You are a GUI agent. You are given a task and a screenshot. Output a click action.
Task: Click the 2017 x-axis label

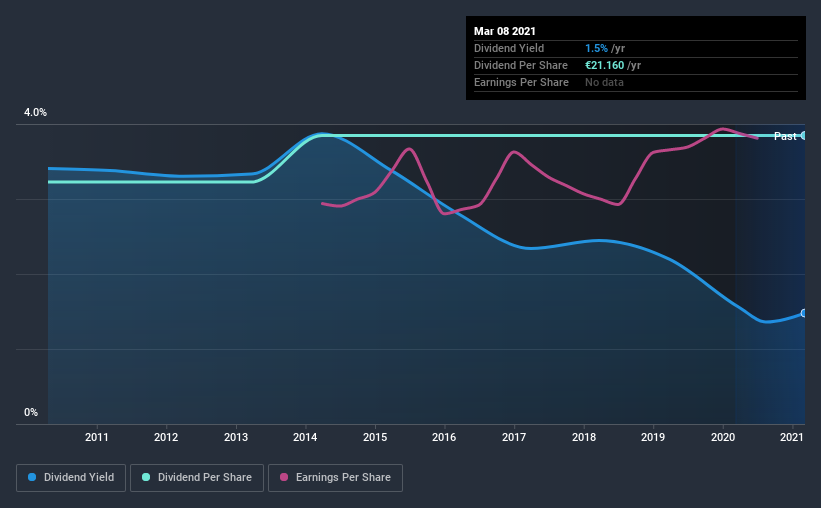coord(514,437)
